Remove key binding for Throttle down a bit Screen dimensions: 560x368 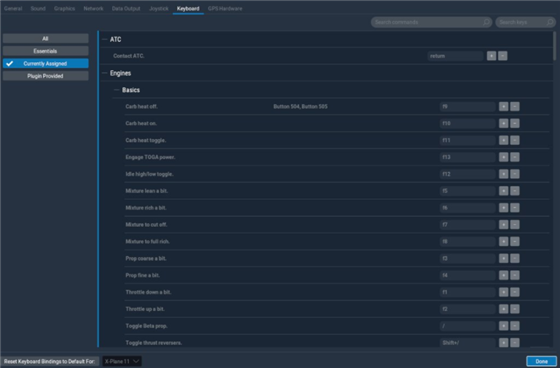pos(515,292)
